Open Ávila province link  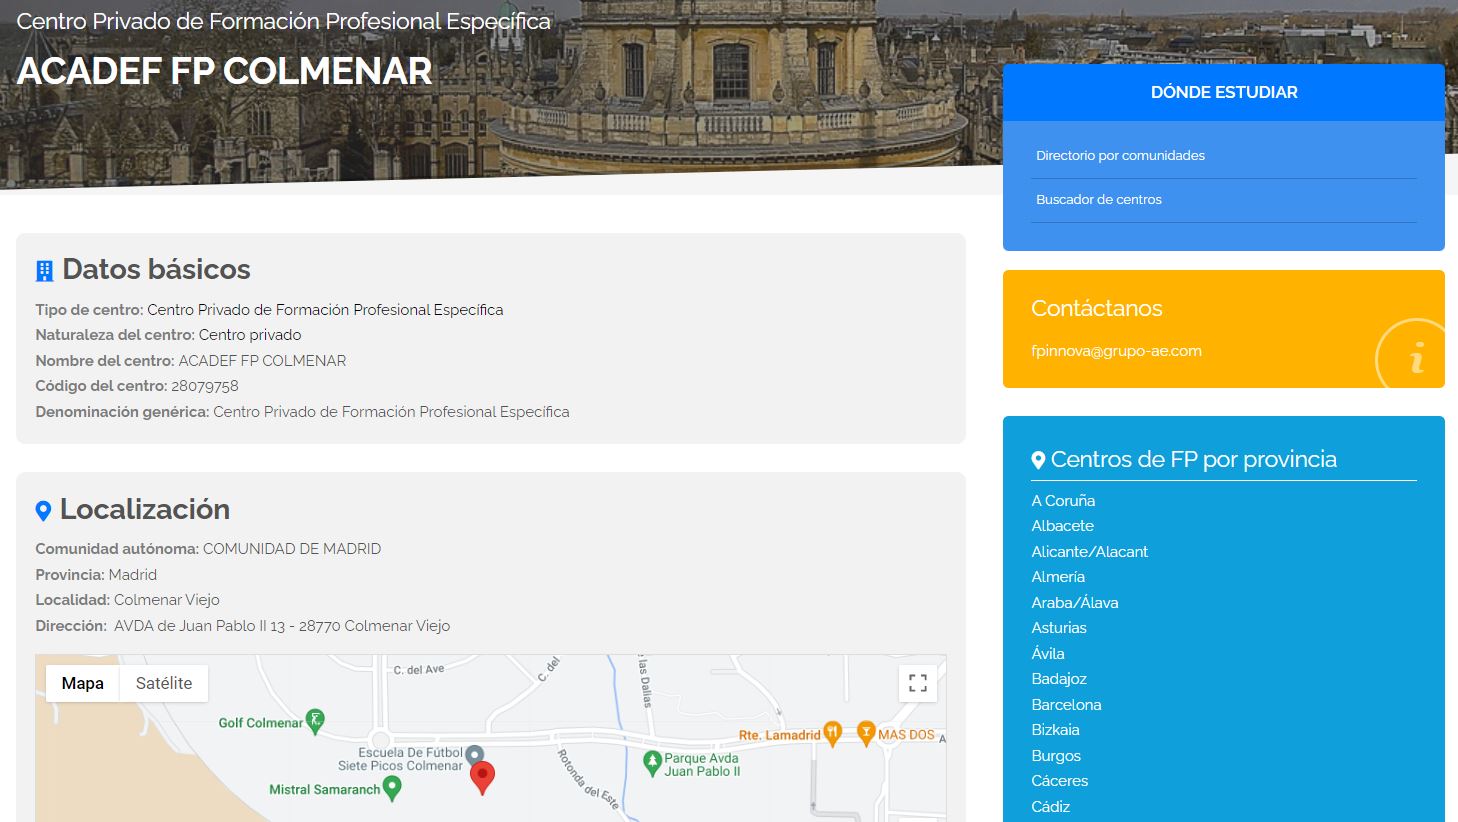(1048, 653)
